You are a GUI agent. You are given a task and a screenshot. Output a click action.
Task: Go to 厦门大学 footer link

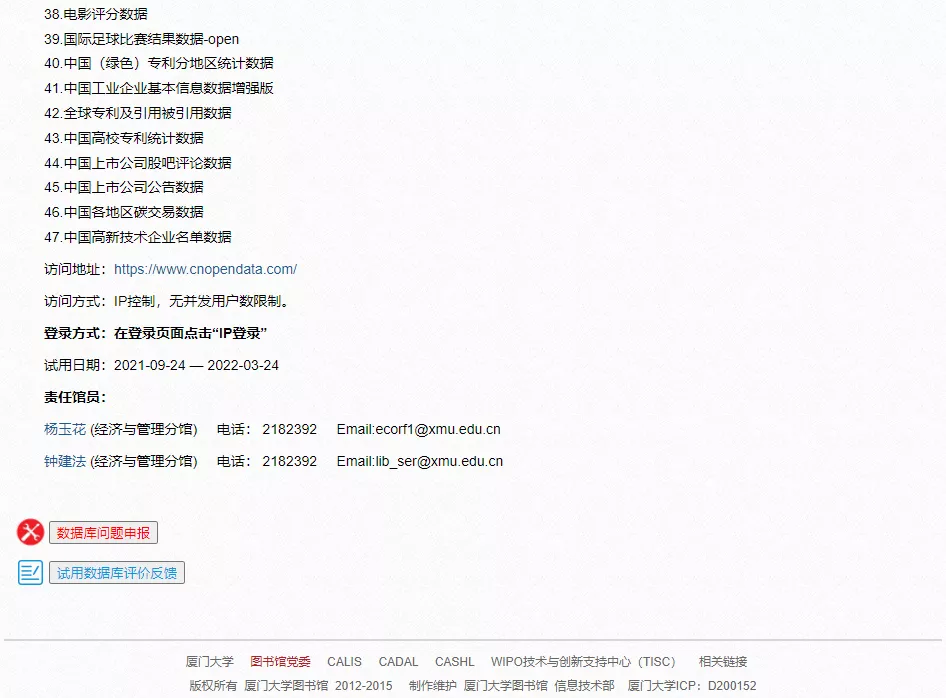coord(209,662)
